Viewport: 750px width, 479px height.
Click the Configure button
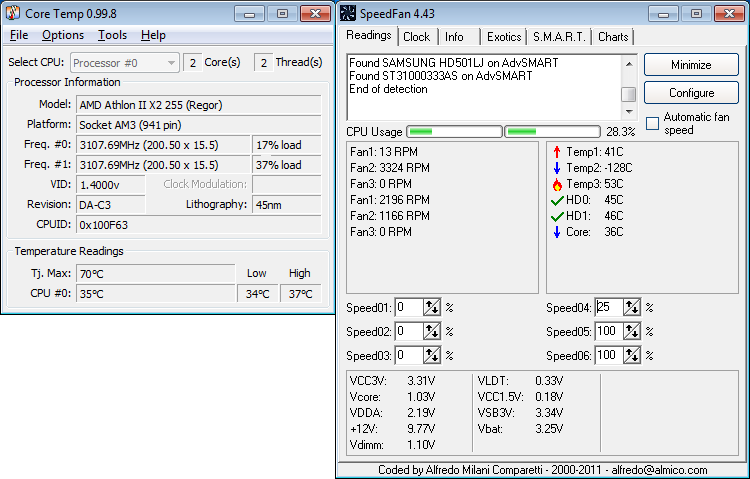click(x=691, y=92)
